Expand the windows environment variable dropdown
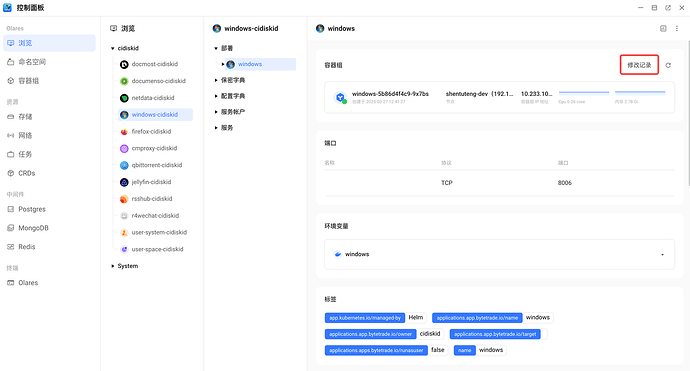This screenshot has height=371, width=690. (x=662, y=254)
